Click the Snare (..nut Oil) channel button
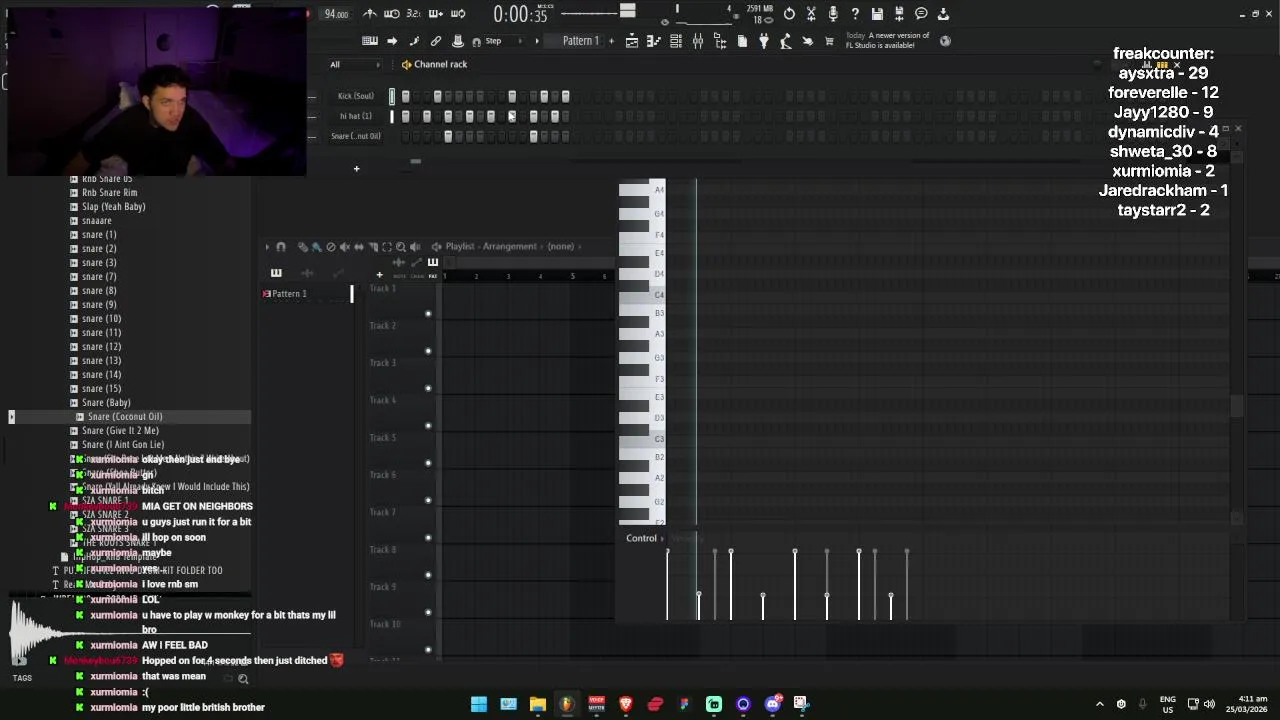Viewport: 1280px width, 720px height. point(356,136)
